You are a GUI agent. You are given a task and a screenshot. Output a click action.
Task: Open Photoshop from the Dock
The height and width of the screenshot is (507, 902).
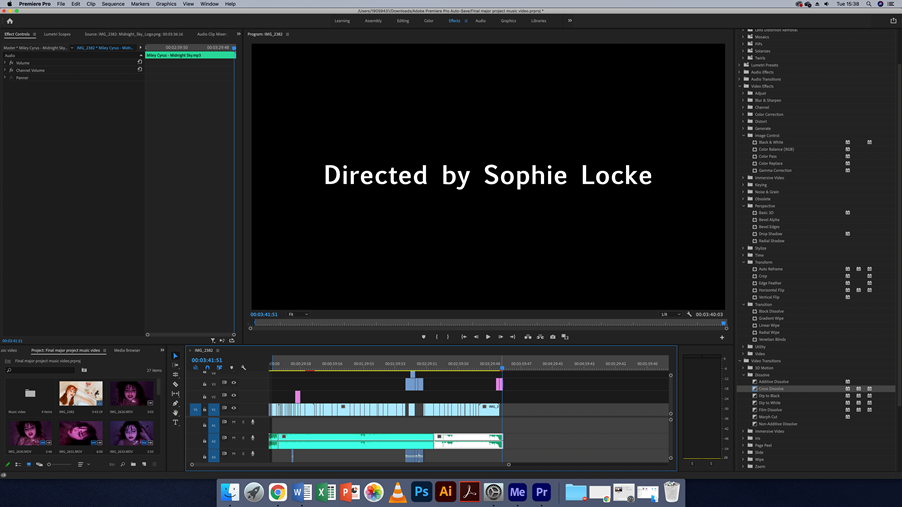coord(421,492)
